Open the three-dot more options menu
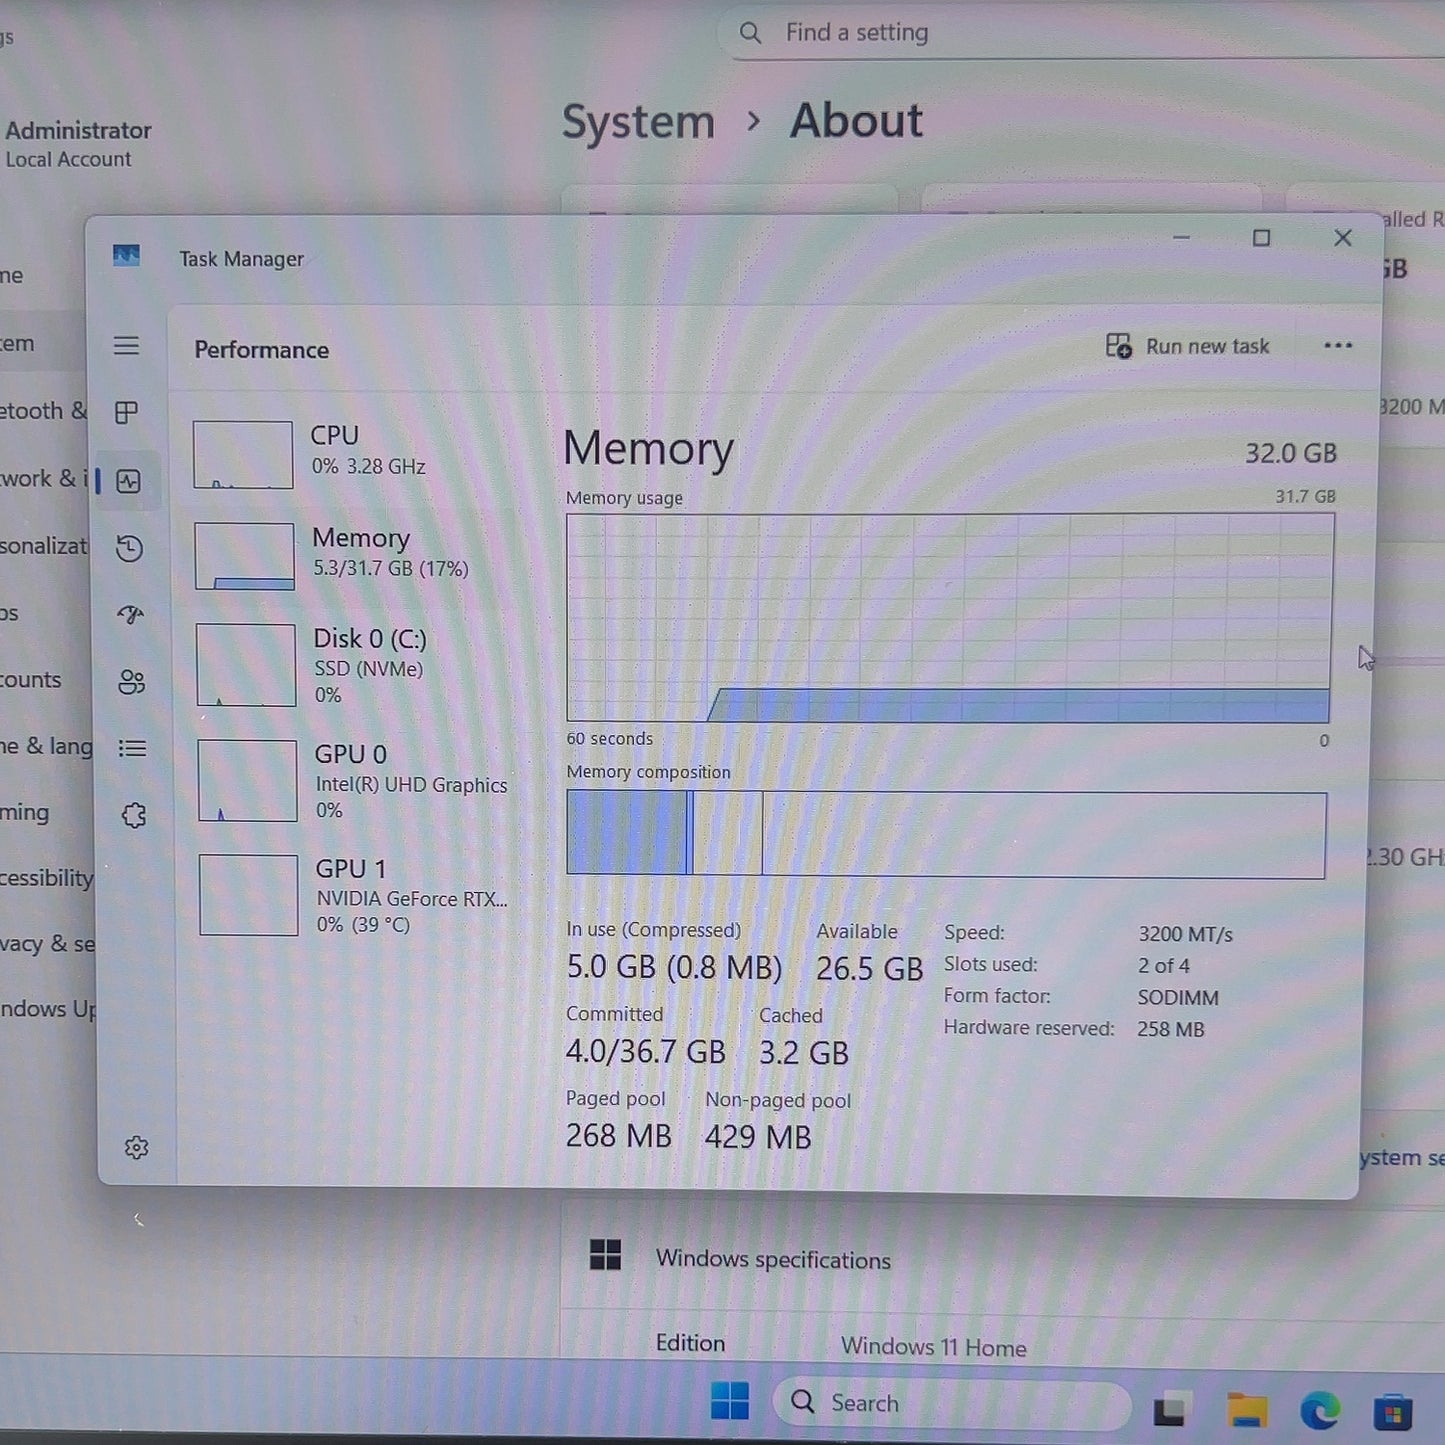 [x=1338, y=346]
